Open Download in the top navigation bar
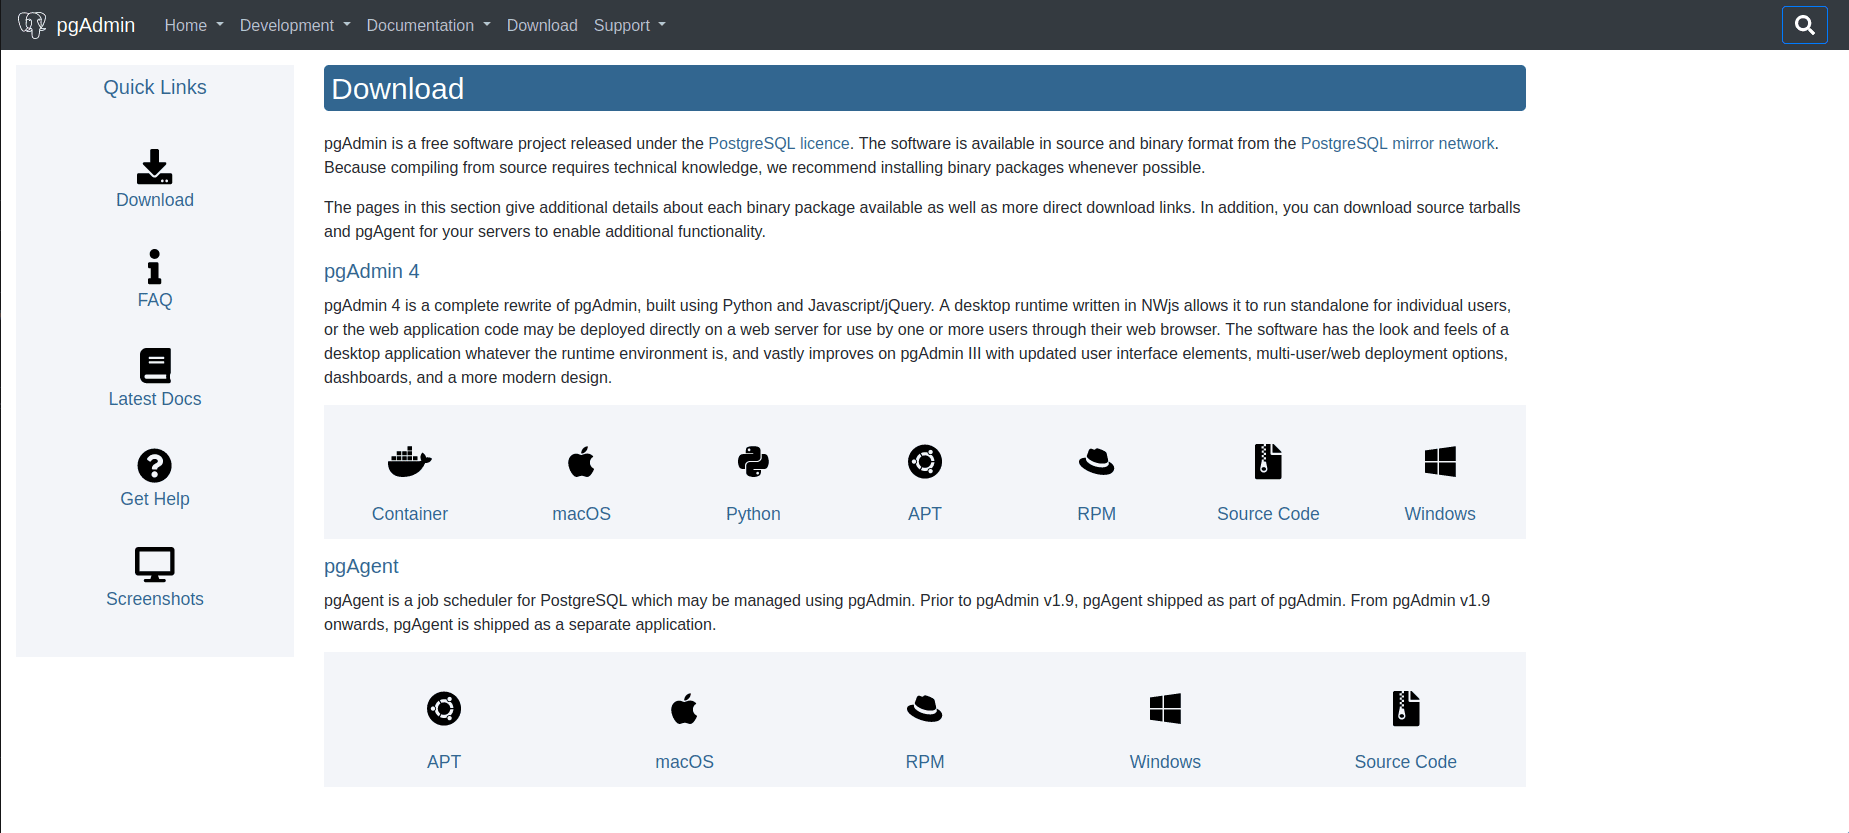Screen dimensions: 1849x833 [542, 25]
